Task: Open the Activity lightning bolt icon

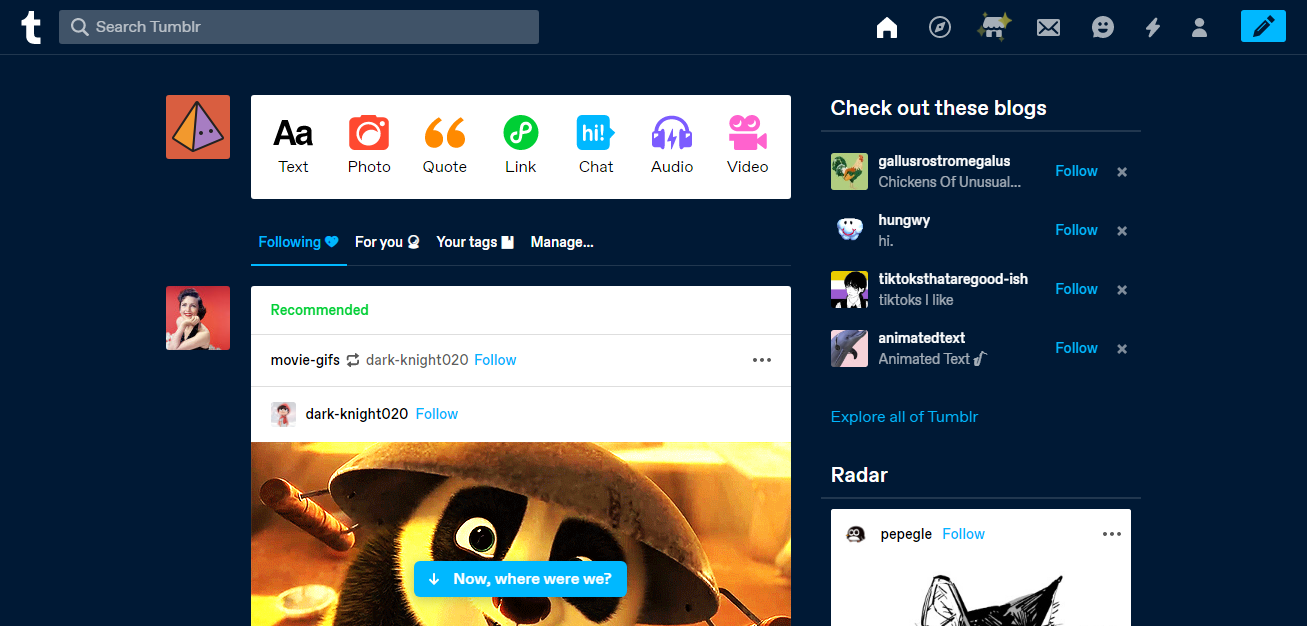Action: (1153, 28)
